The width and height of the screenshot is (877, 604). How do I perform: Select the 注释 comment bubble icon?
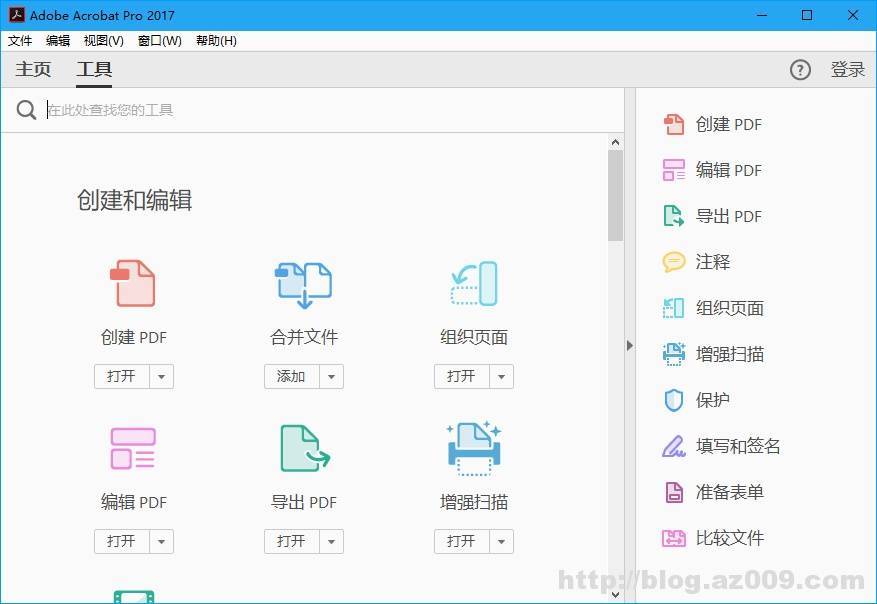673,262
